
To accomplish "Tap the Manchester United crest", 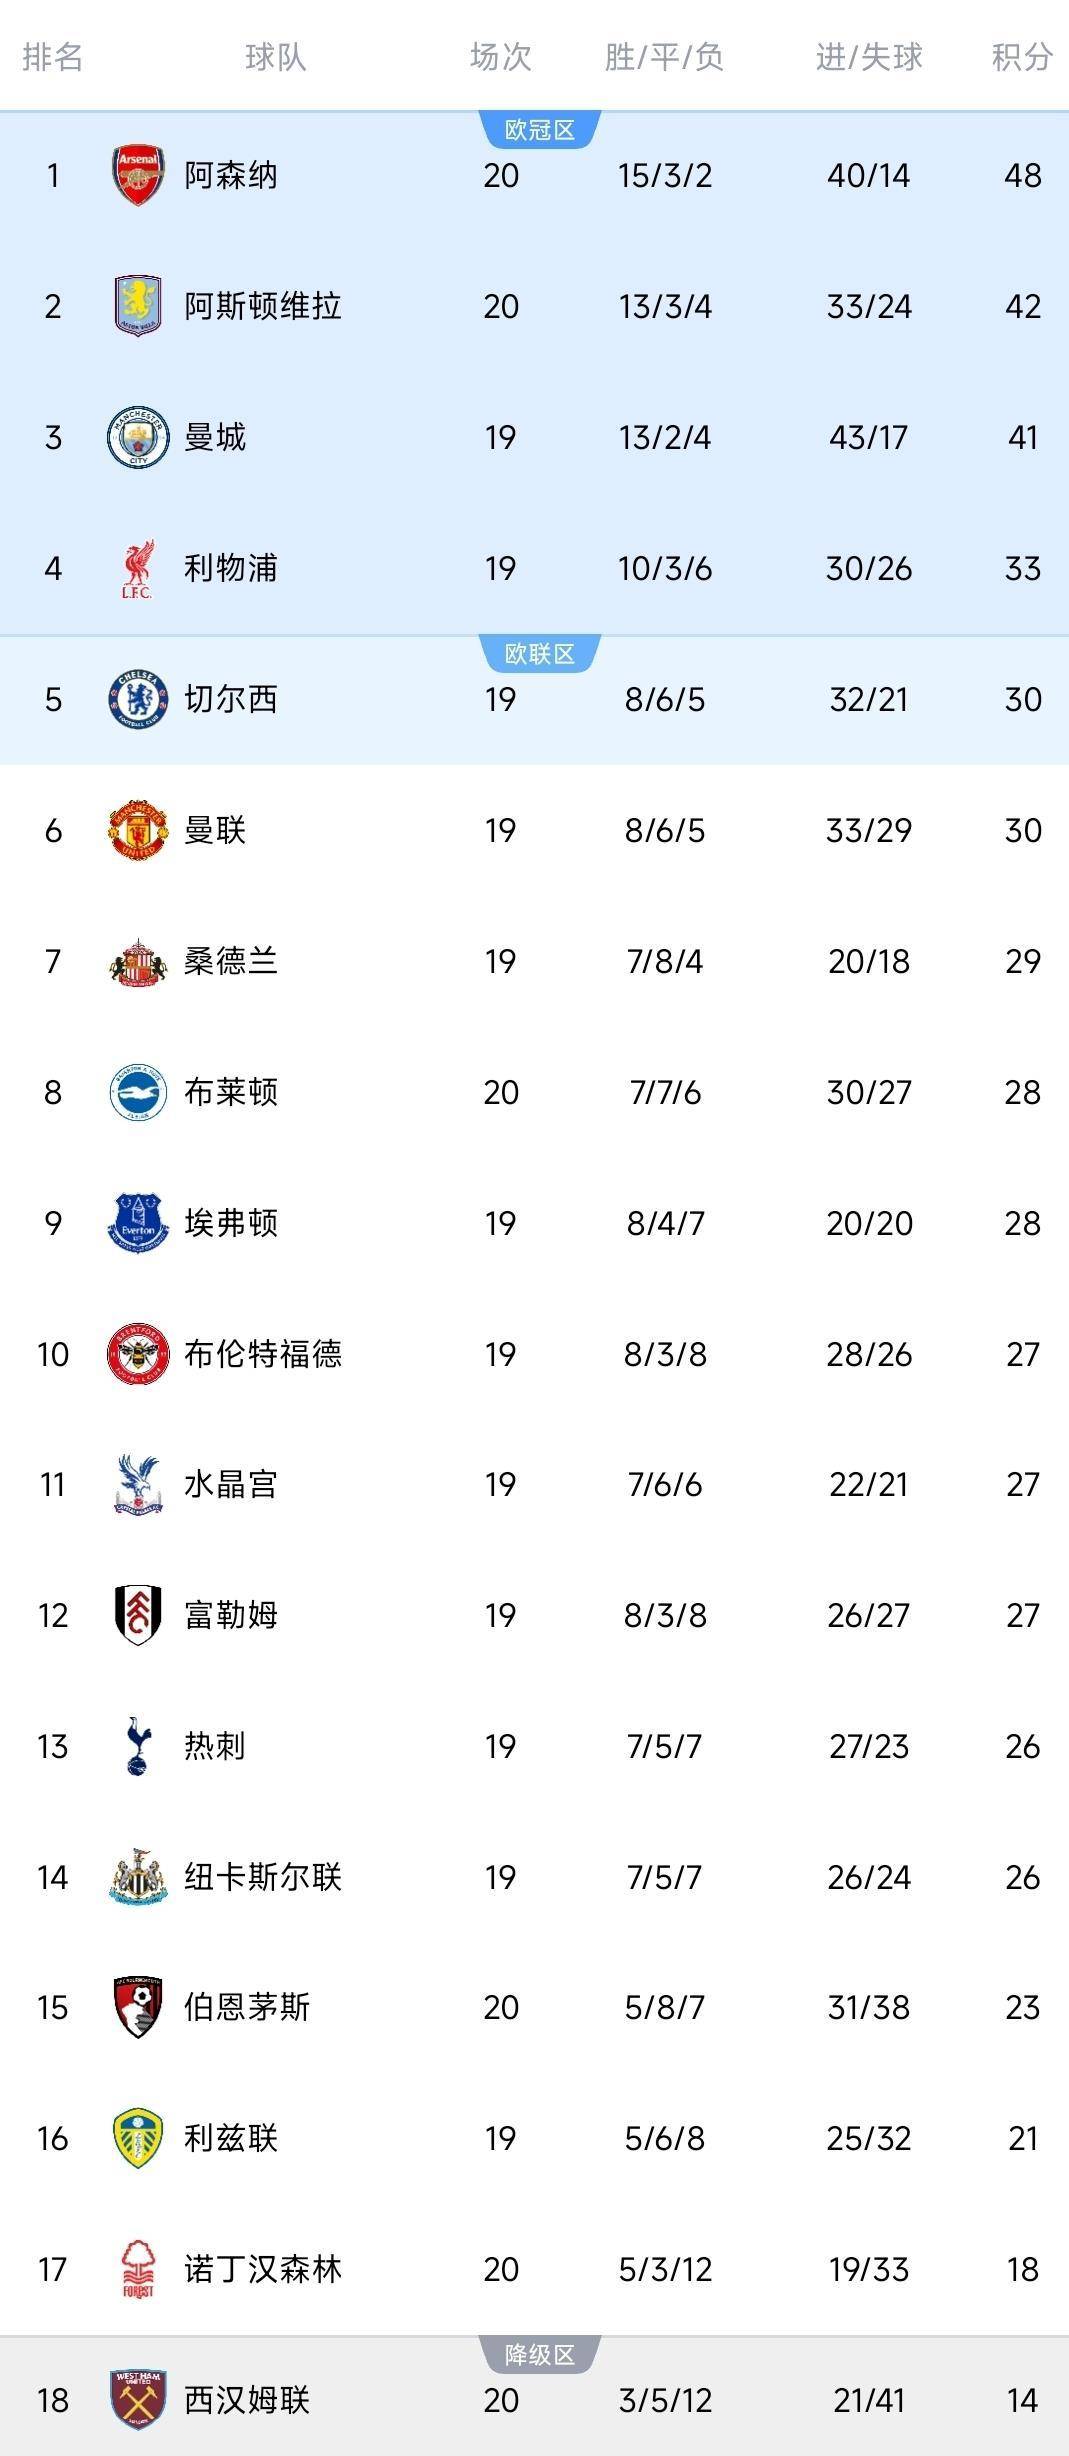I will (137, 830).
